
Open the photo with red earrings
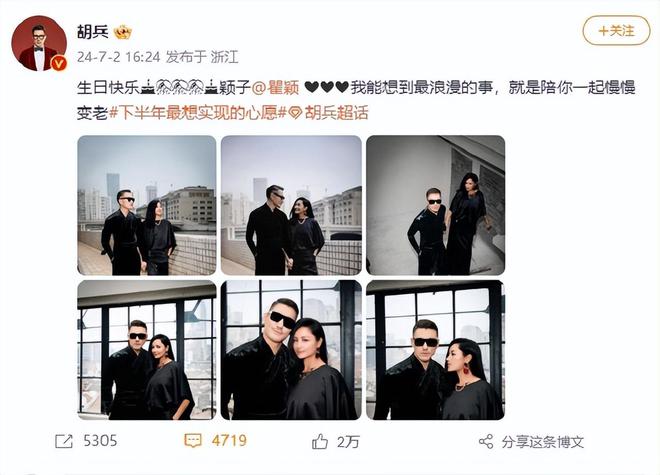[x=436, y=350]
